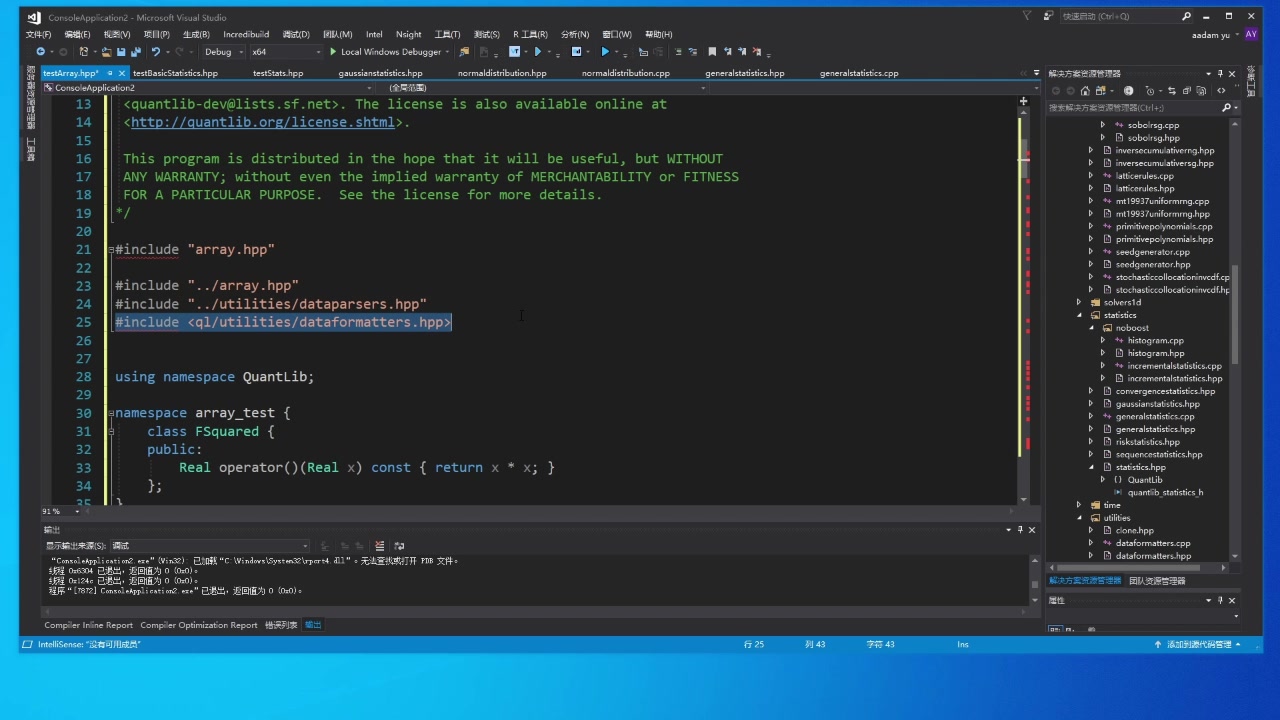Switch to generalstatistics.cpp tab

coord(859,73)
